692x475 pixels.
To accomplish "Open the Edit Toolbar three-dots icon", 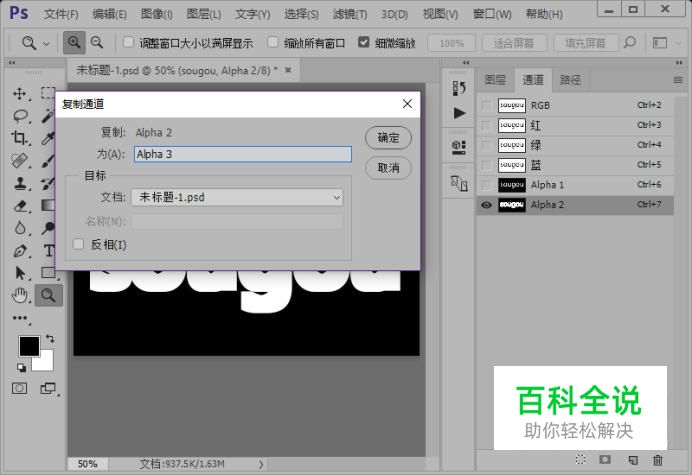I will coord(20,318).
